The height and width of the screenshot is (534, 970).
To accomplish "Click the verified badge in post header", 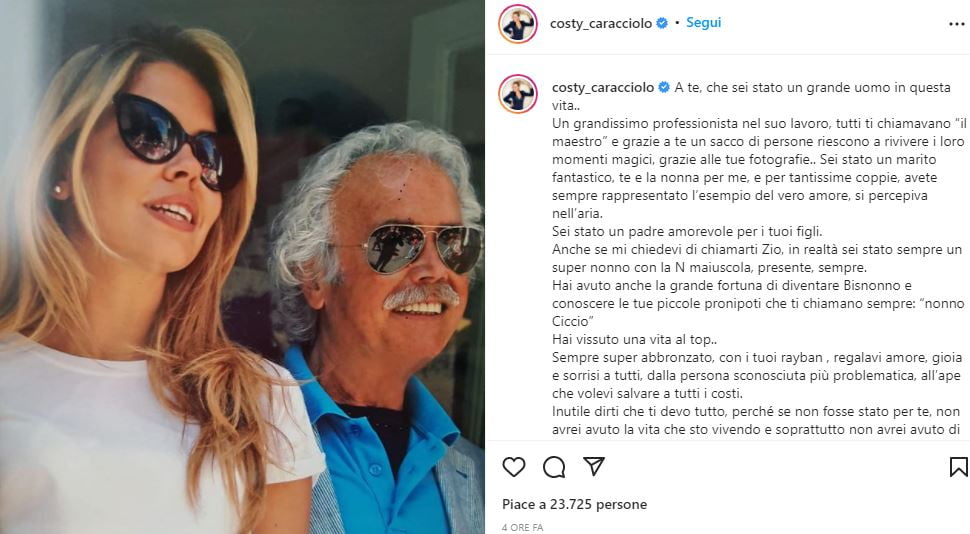I will tap(662, 23).
